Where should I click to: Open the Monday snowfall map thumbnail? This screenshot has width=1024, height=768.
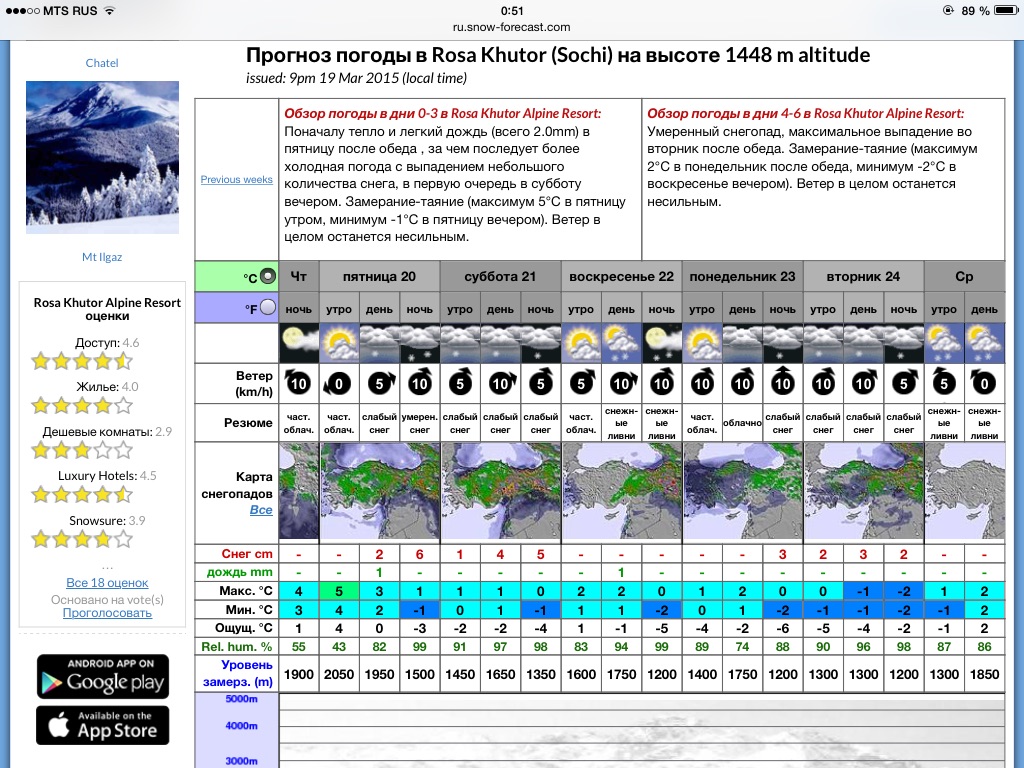pos(743,491)
